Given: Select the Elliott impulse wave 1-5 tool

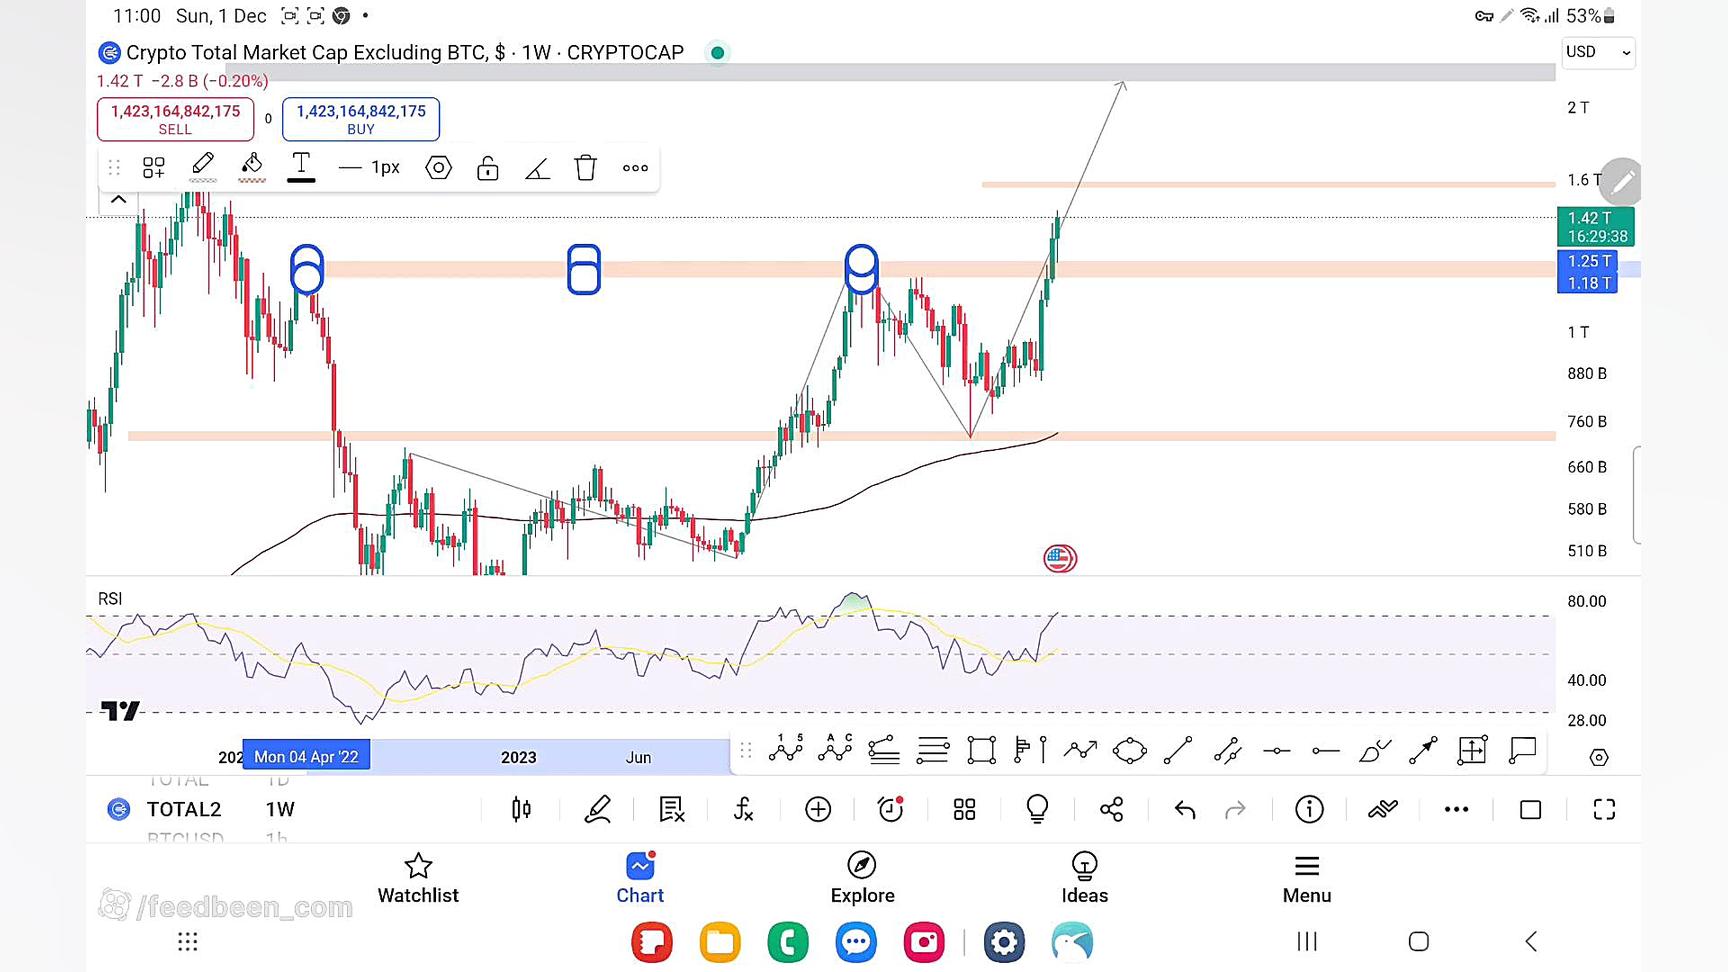Looking at the screenshot, I should (785, 749).
